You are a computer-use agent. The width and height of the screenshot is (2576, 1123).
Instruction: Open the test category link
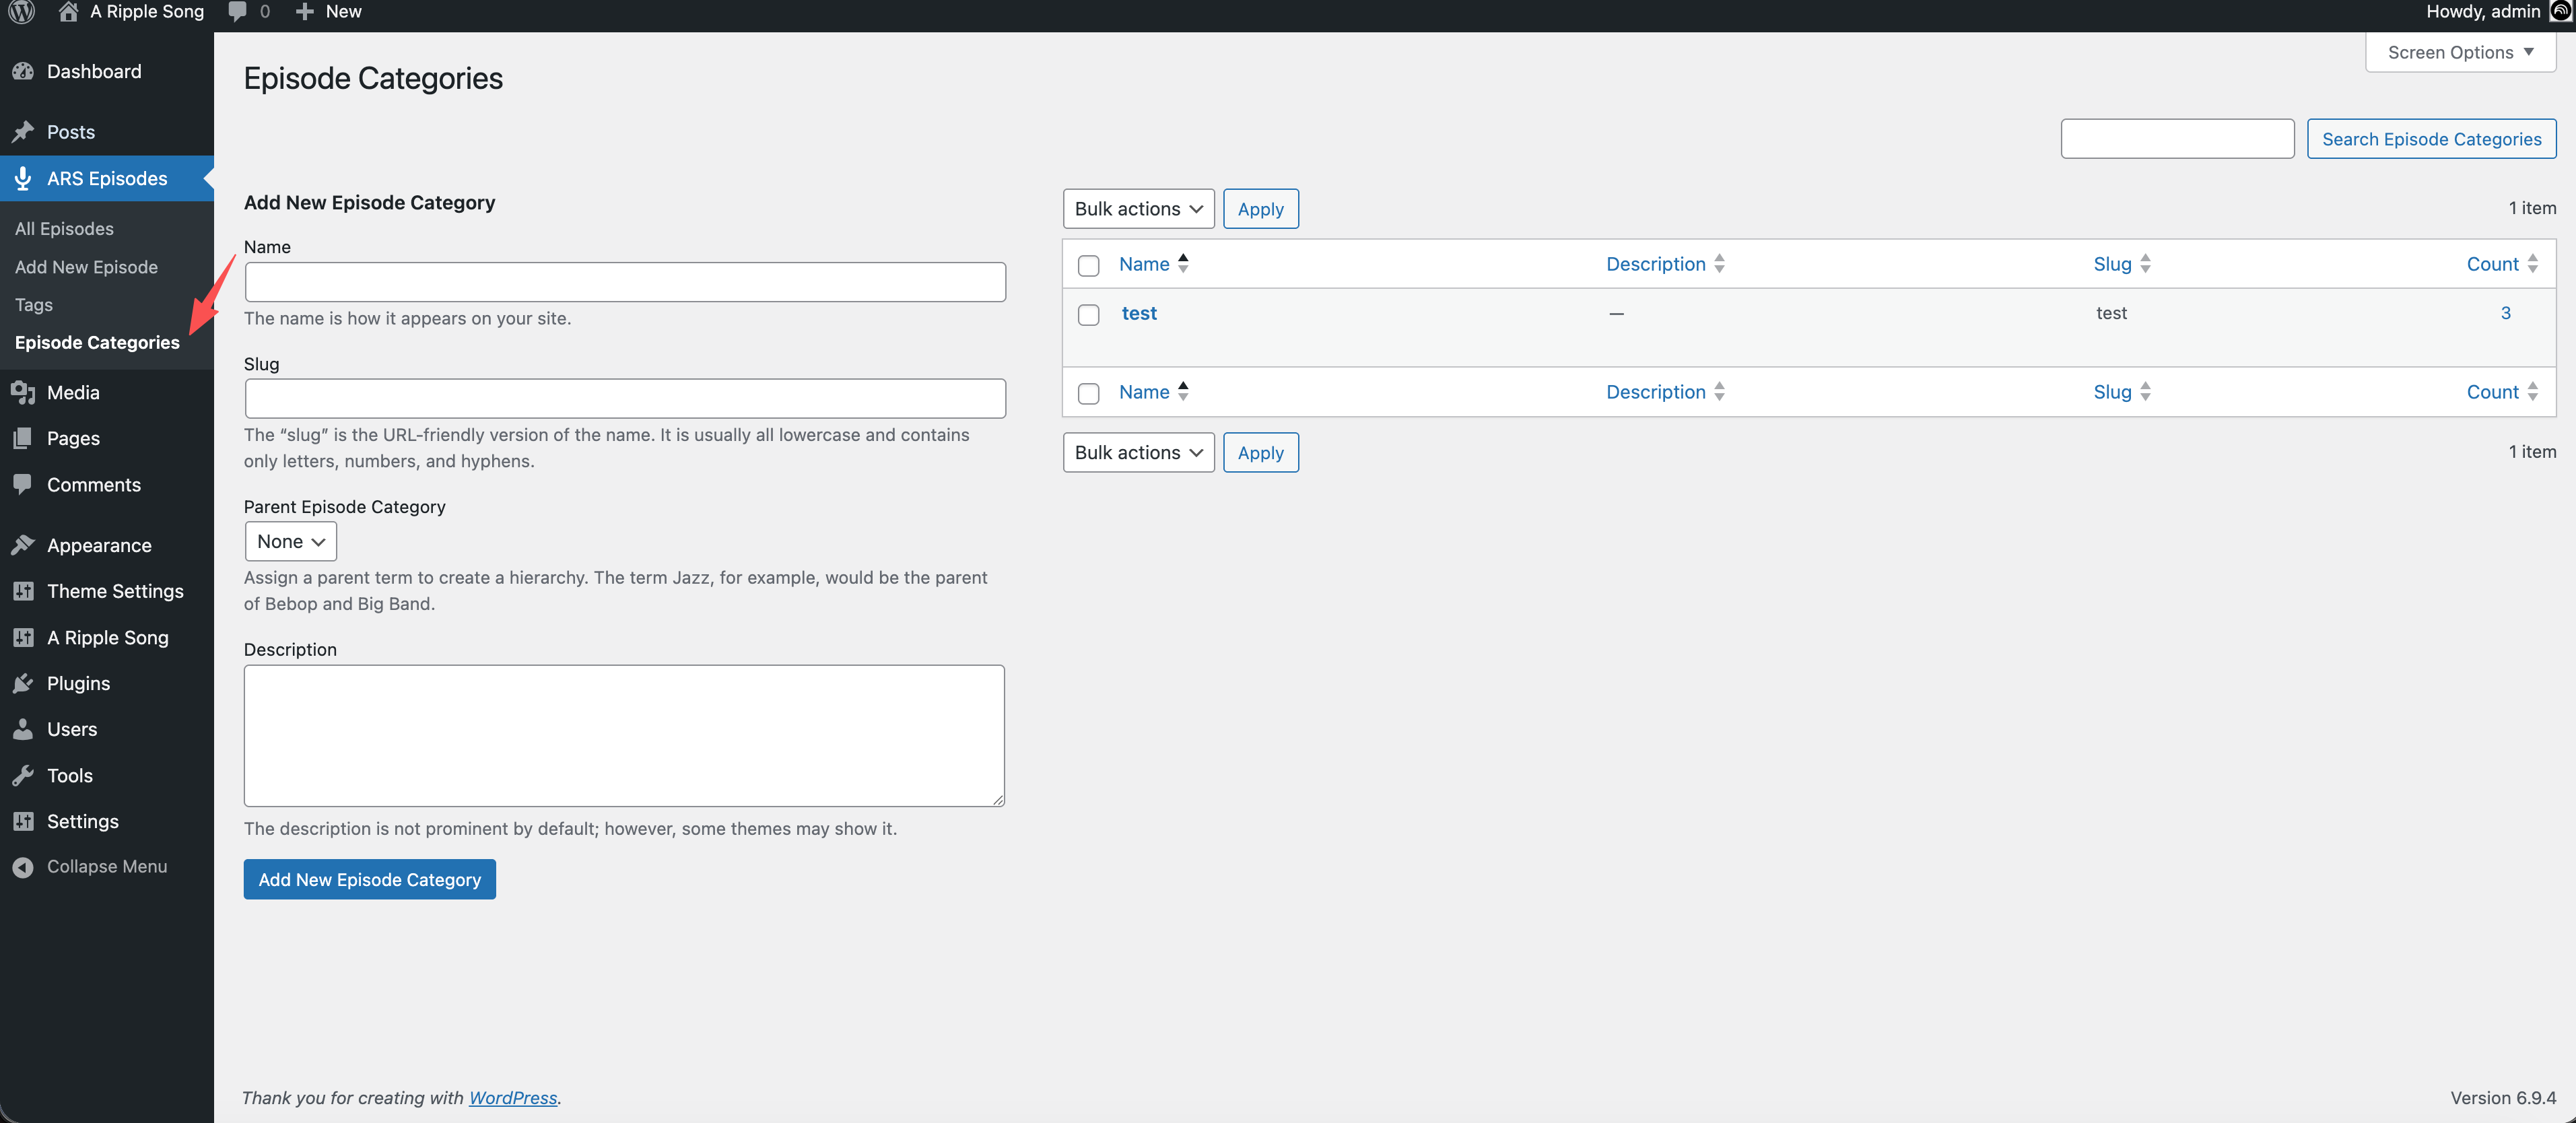1139,313
